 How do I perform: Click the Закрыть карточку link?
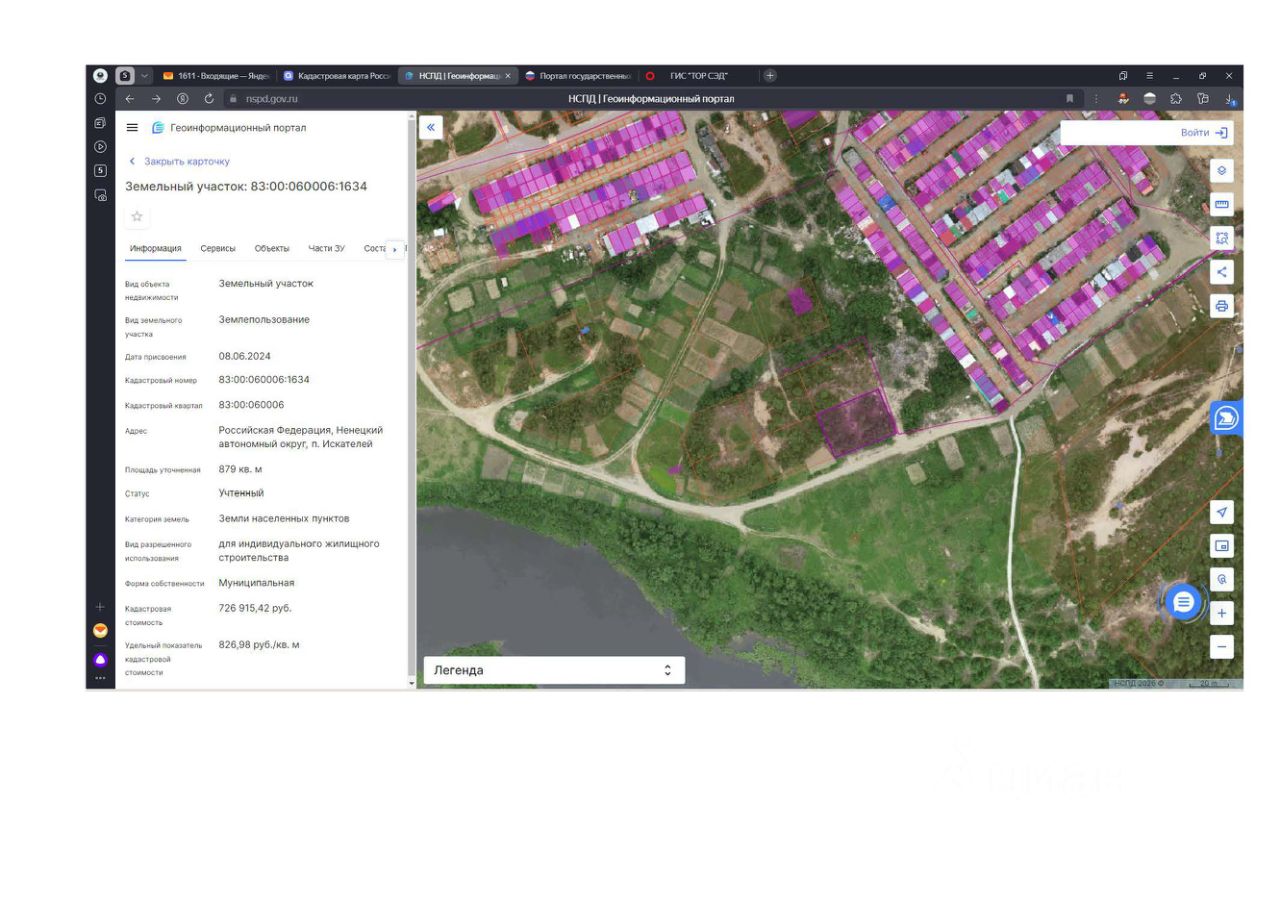[x=186, y=161]
